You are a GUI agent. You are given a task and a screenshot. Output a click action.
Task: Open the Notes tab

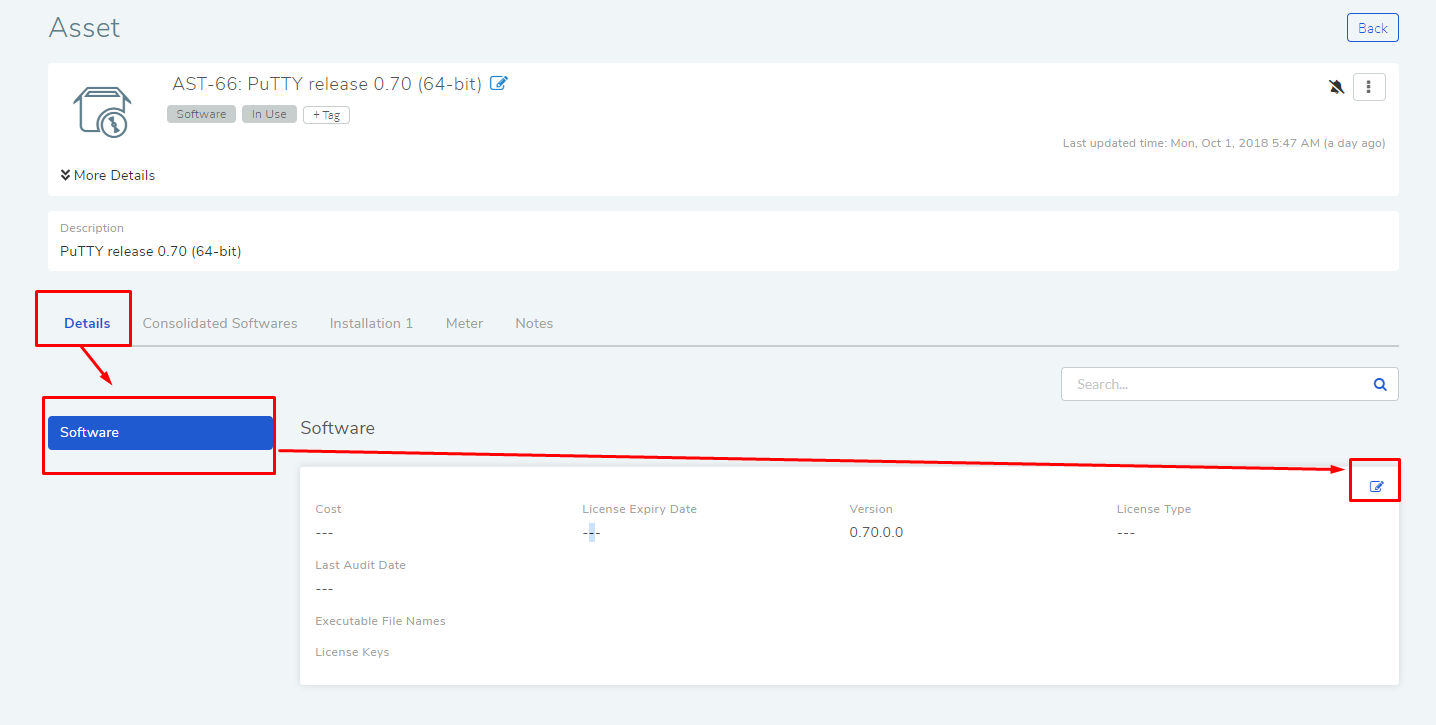[534, 323]
